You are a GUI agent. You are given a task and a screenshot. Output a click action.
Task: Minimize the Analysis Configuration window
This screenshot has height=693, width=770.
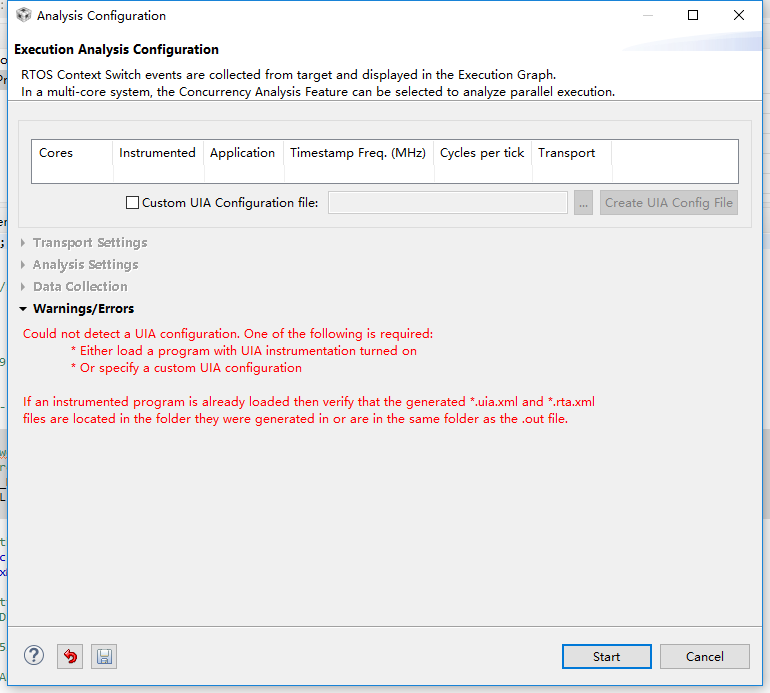click(647, 16)
